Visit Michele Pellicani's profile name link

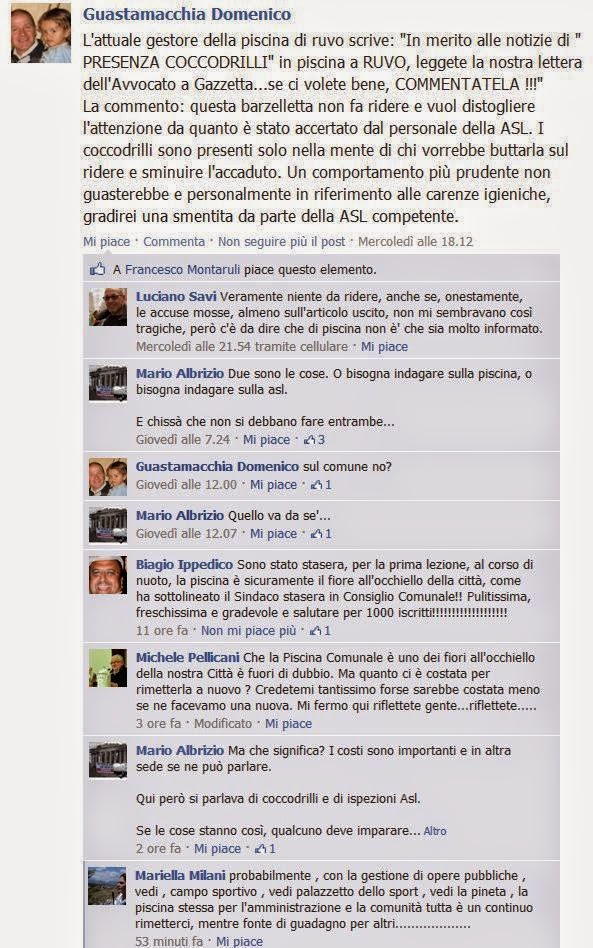coord(187,657)
